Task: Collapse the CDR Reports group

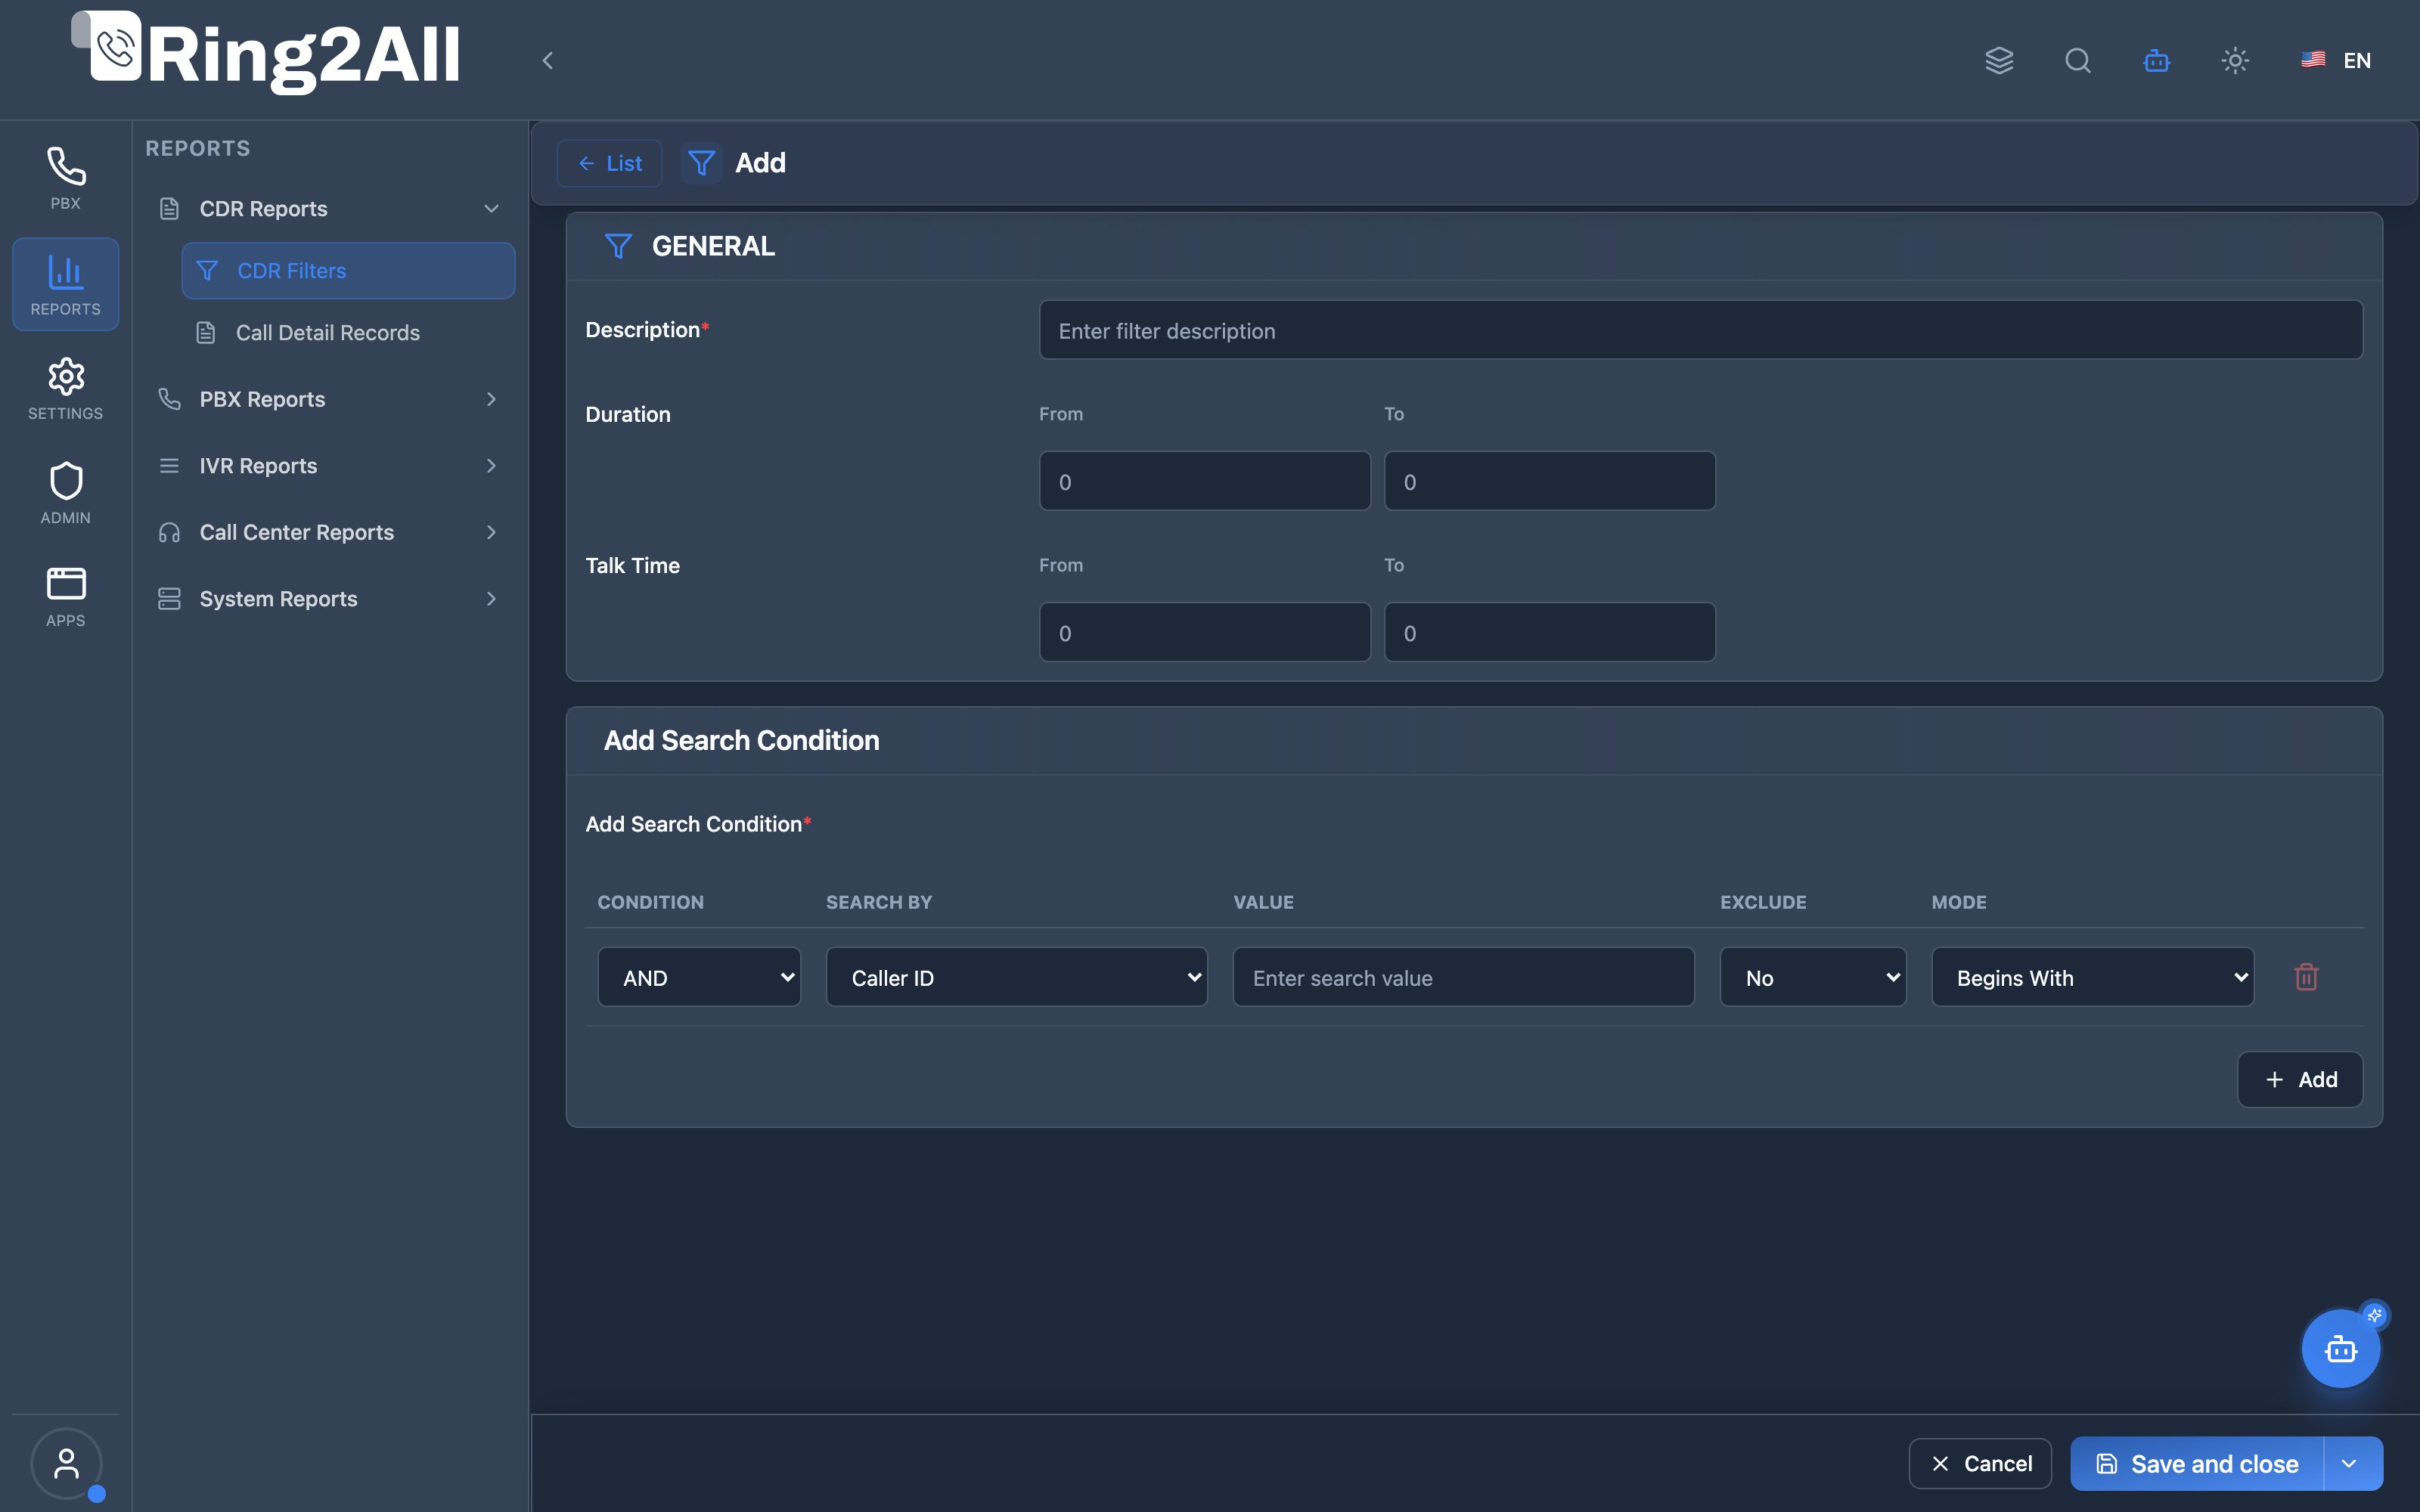Action: click(x=328, y=209)
